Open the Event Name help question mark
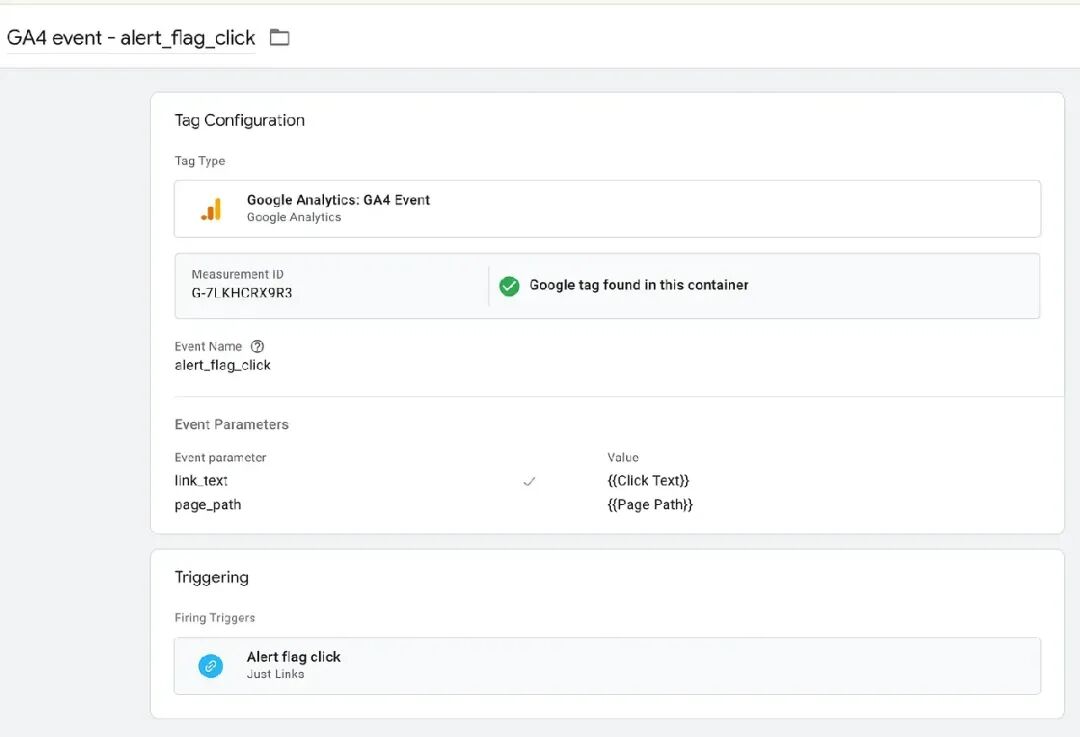 pyautogui.click(x=258, y=346)
